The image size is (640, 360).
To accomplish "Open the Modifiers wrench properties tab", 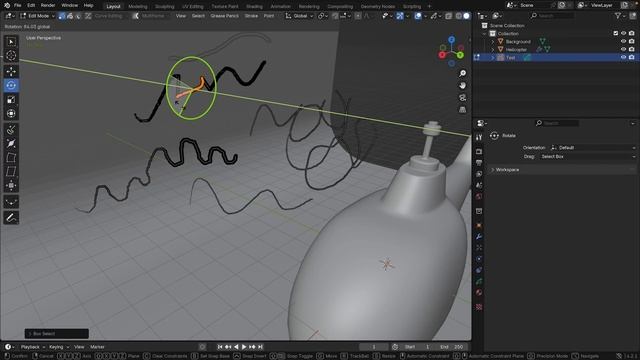I will pos(479,237).
